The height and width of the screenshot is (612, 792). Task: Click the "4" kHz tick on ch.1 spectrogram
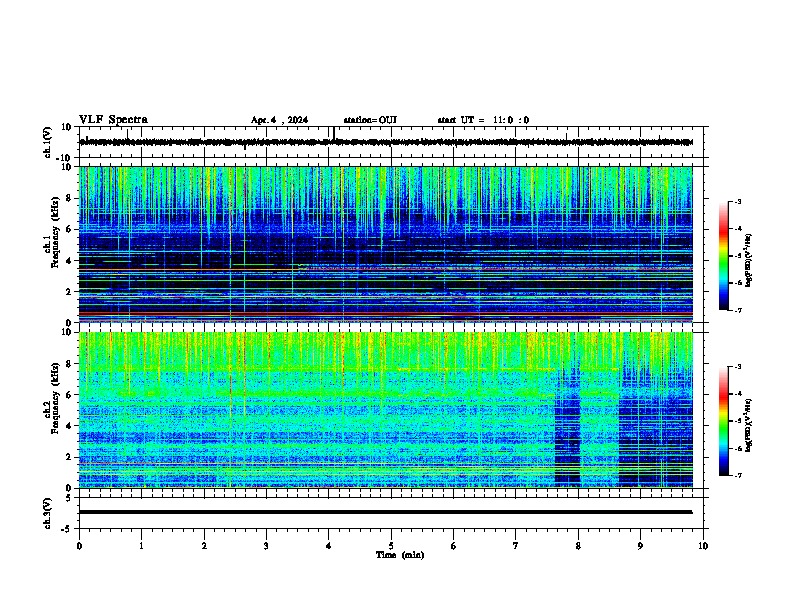(69, 261)
